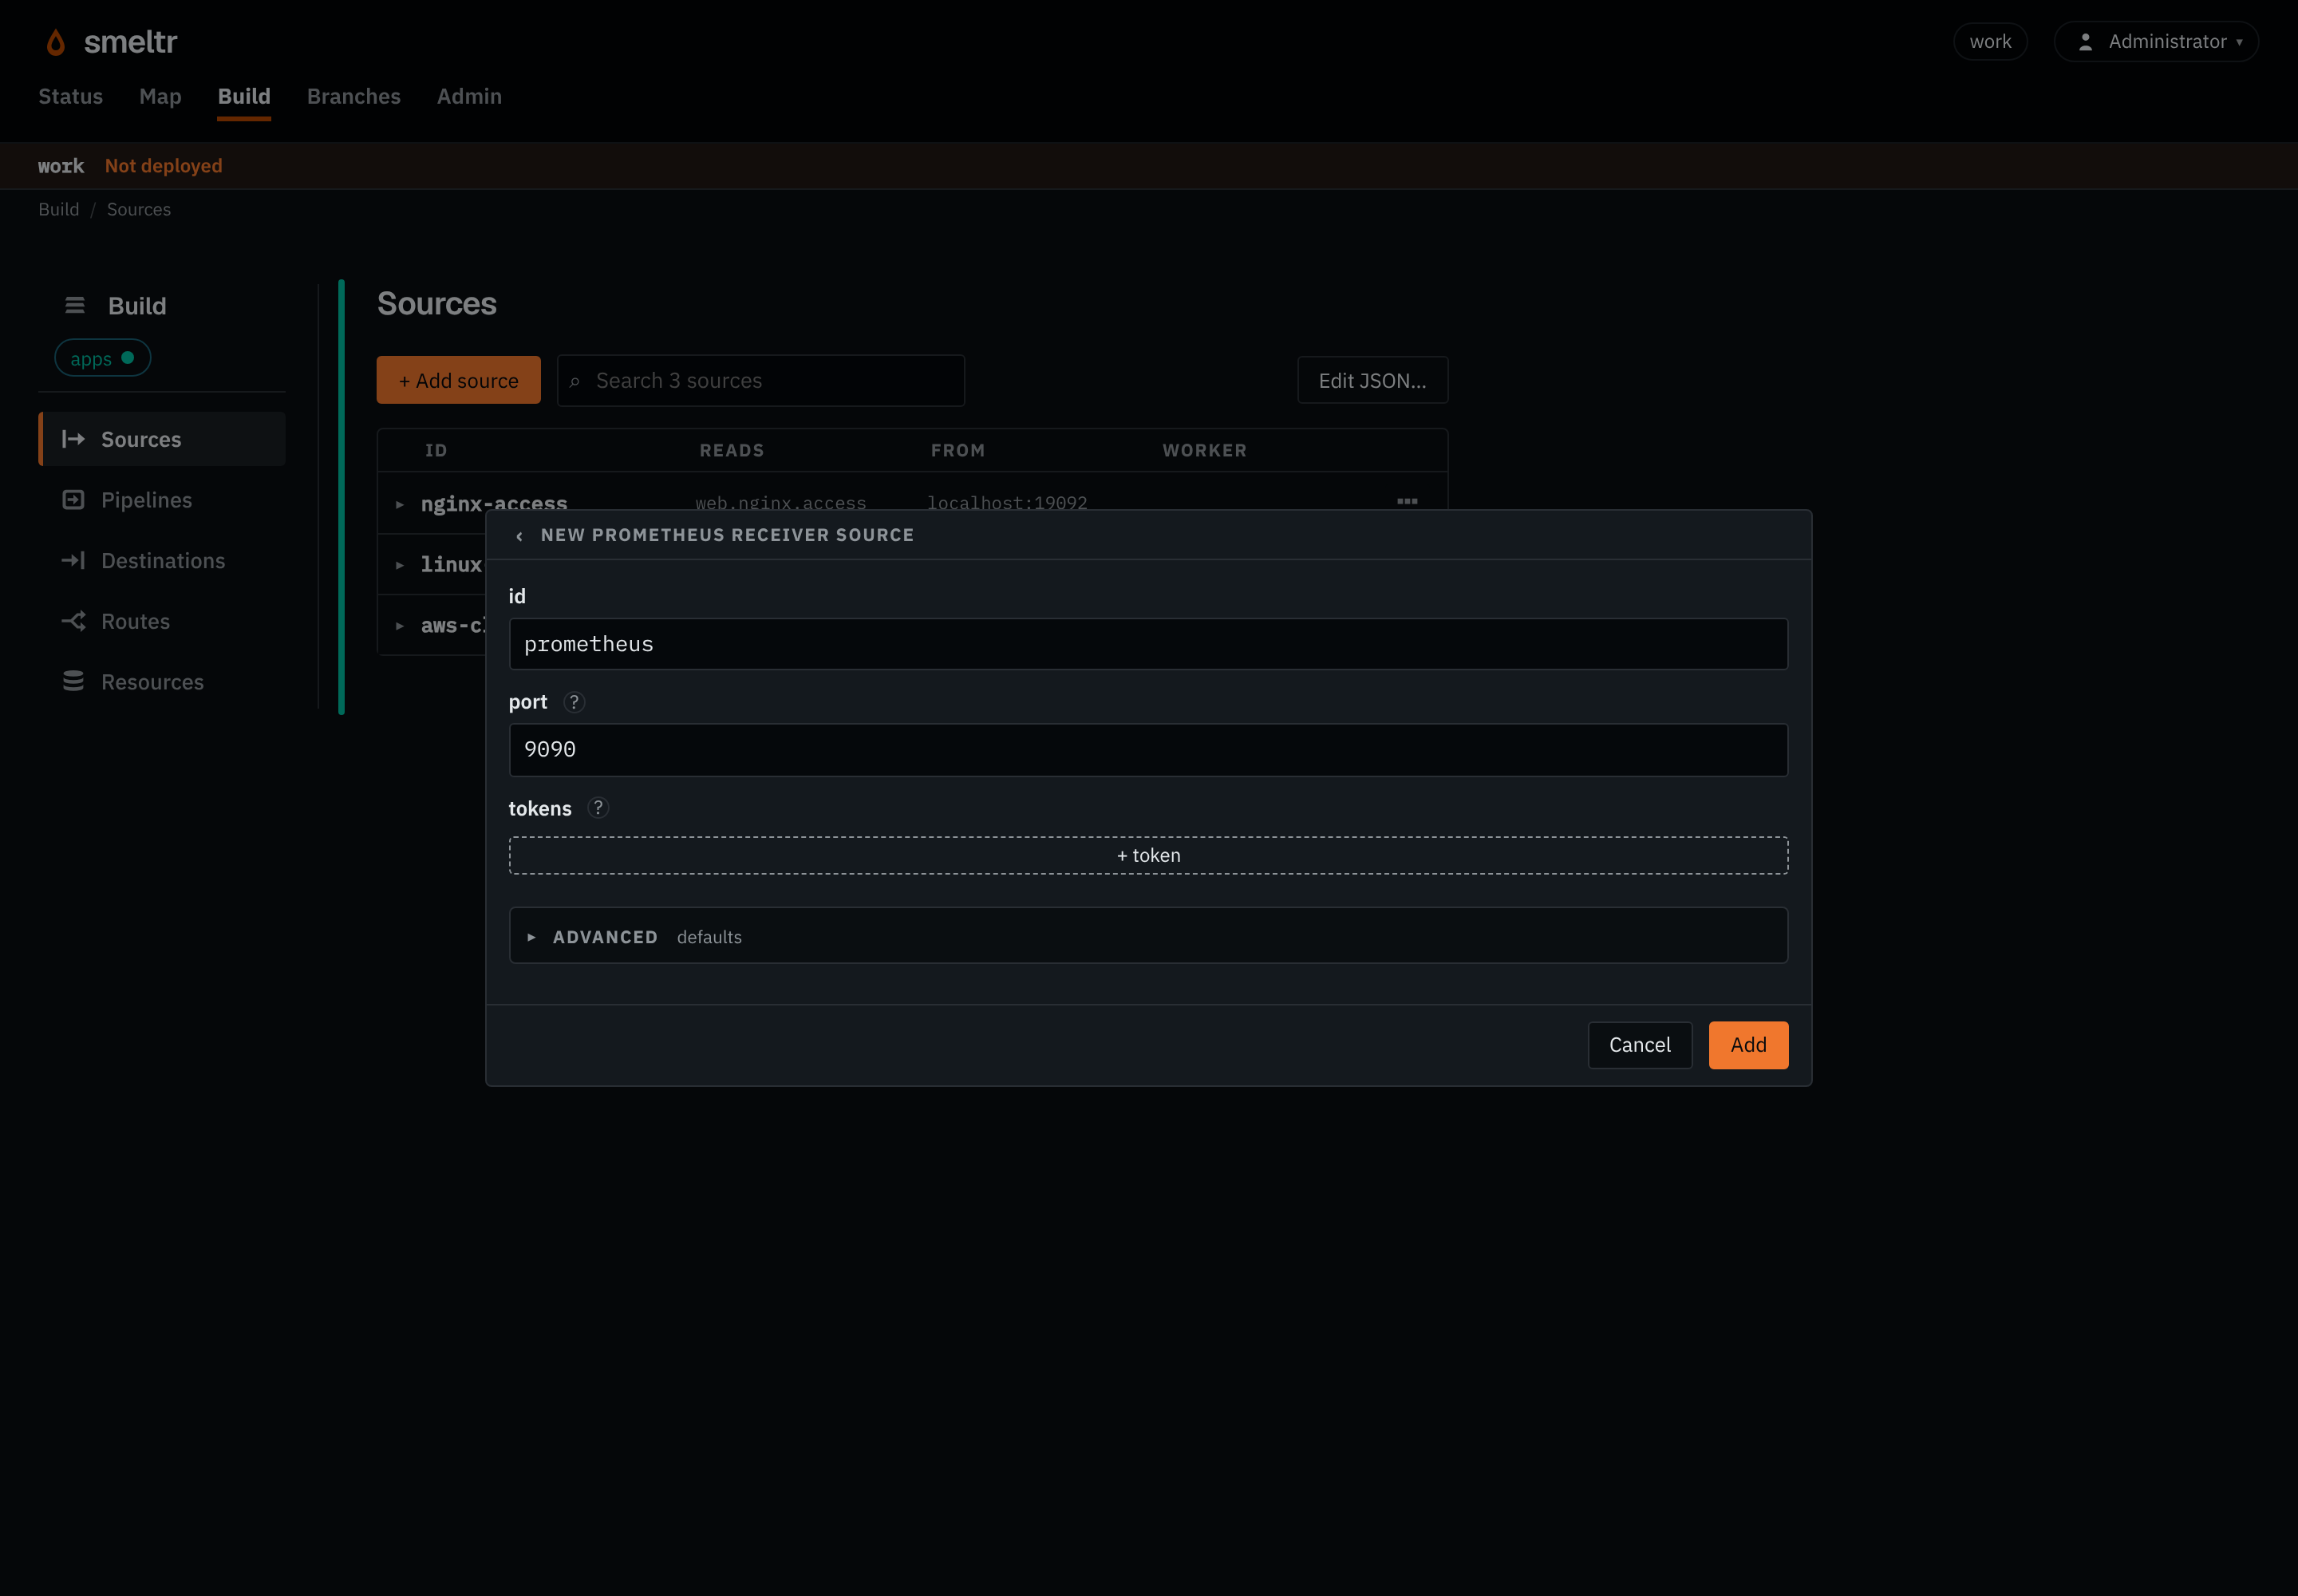Viewport: 2298px width, 1596px height.
Task: Click the Build breadcrumb link
Action: coord(59,209)
